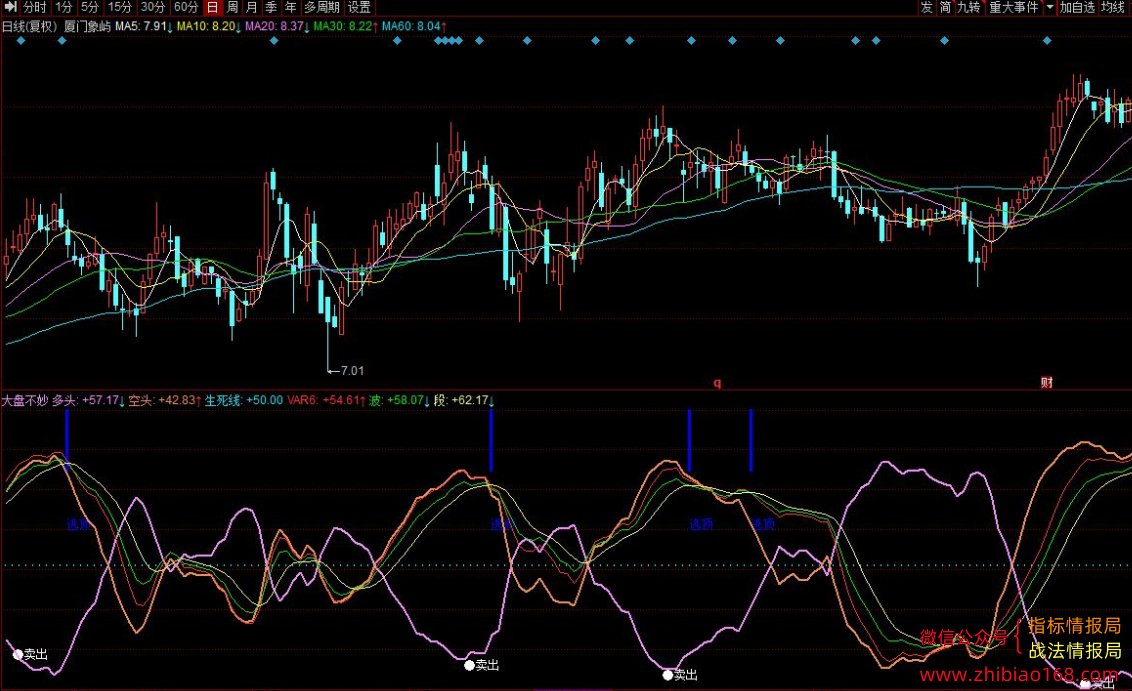
Task: Select the 60分 period tab
Action: click(186, 7)
